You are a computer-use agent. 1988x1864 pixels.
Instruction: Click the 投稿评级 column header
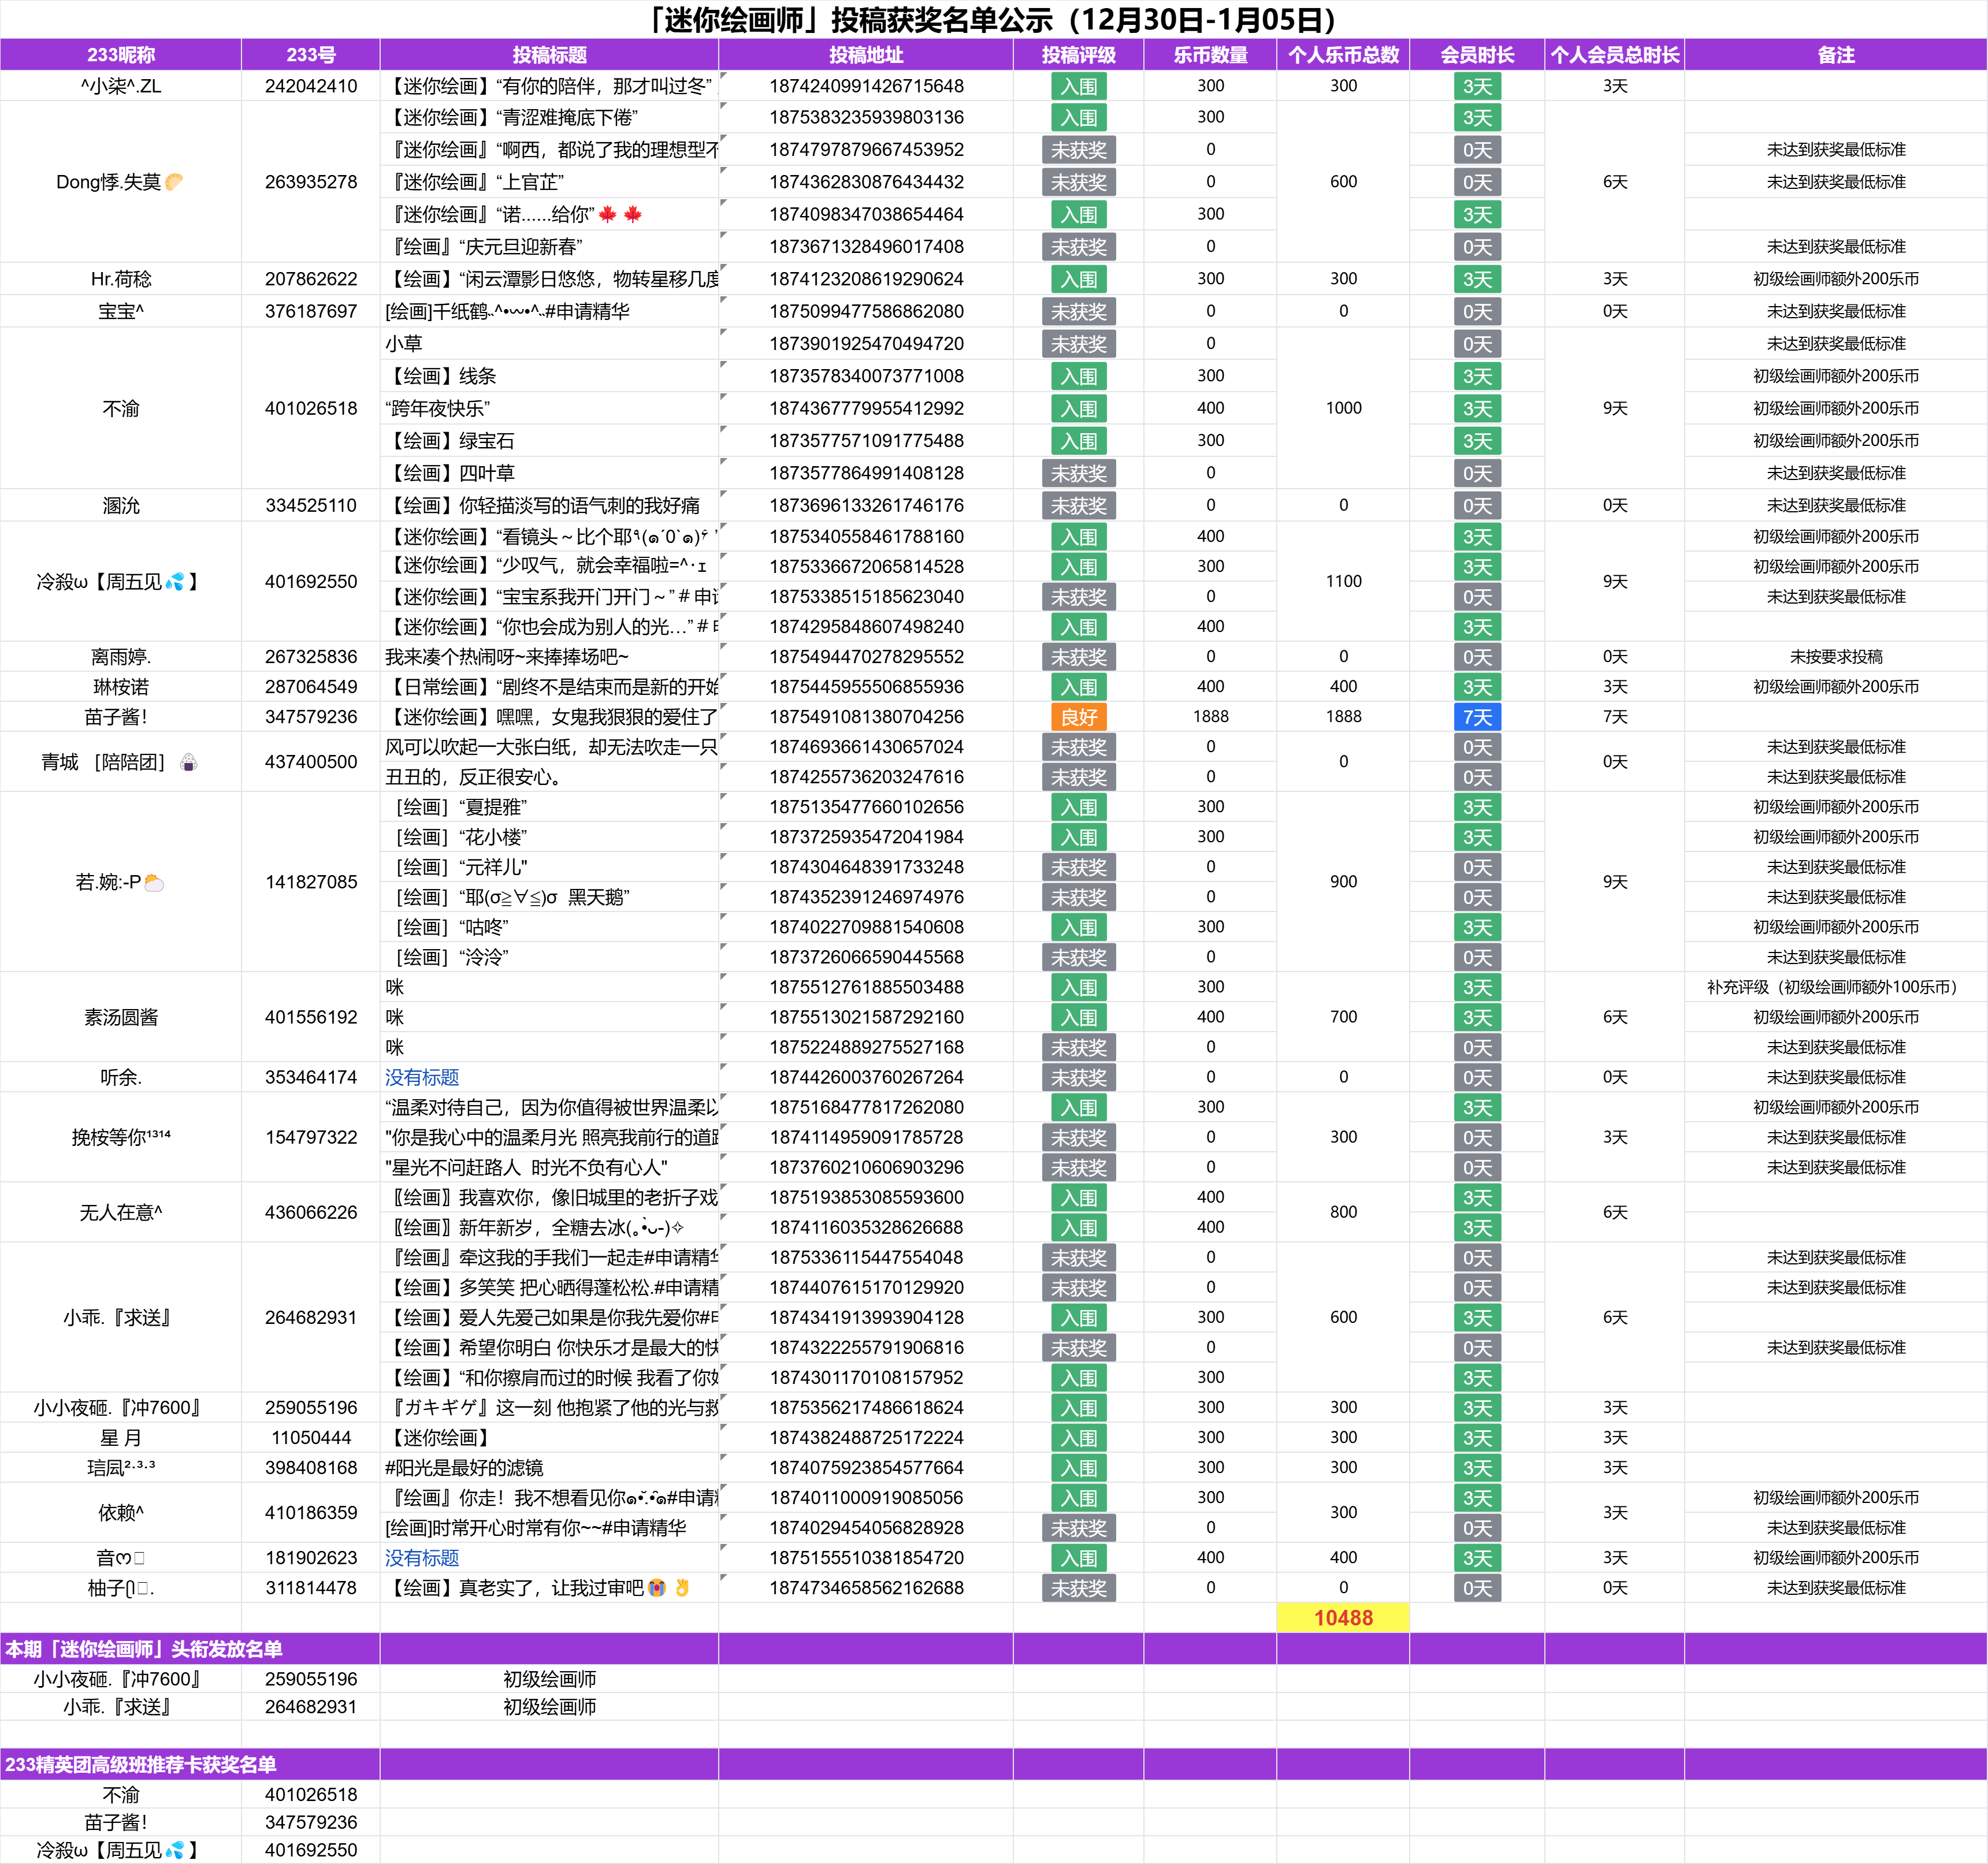pyautogui.click(x=1078, y=55)
